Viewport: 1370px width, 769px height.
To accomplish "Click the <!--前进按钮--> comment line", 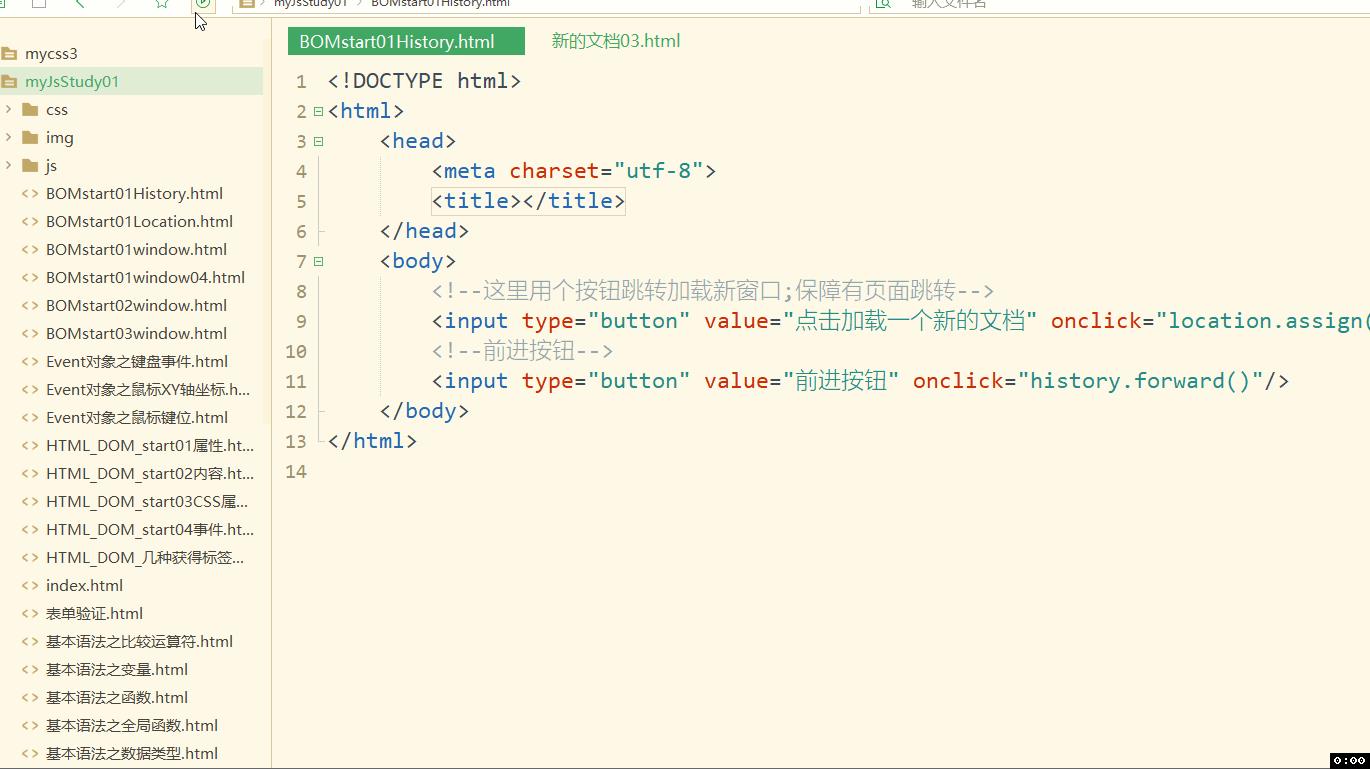I will [x=522, y=351].
